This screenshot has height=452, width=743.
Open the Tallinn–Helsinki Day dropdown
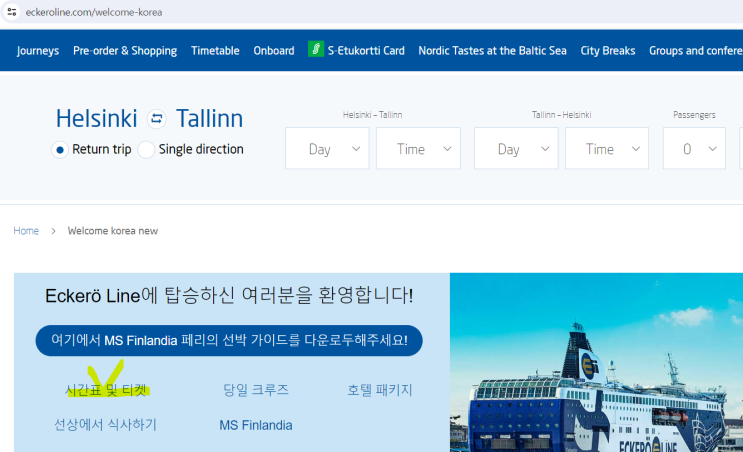tap(516, 148)
